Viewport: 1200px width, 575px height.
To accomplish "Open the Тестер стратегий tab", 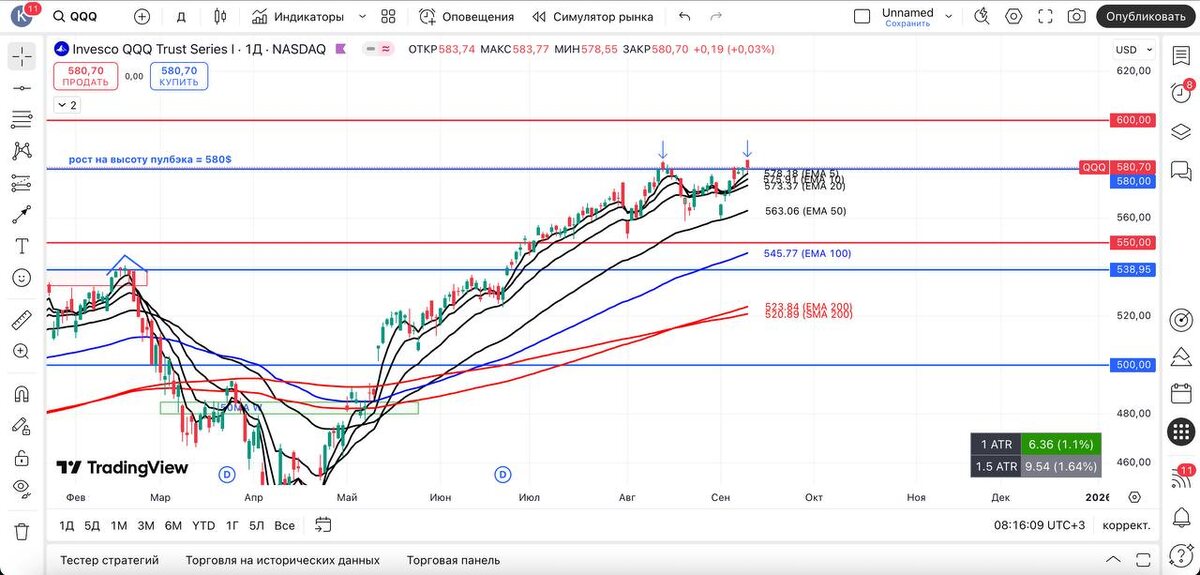I will (110, 560).
